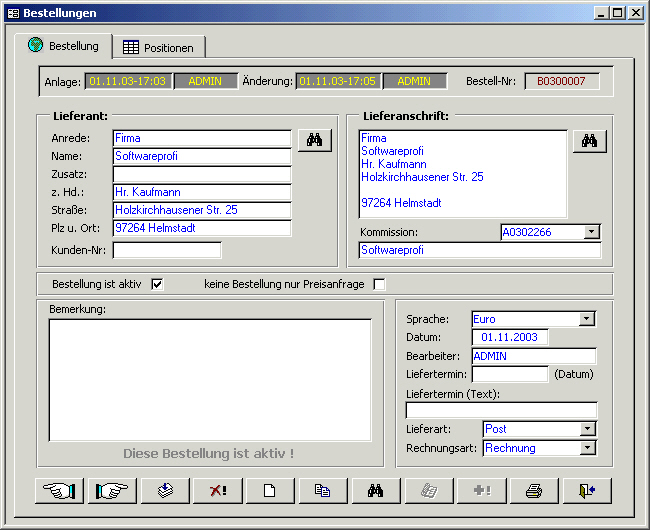The width and height of the screenshot is (650, 530).
Task: Click the binoculars search button in bottom toolbar
Action: point(376,491)
